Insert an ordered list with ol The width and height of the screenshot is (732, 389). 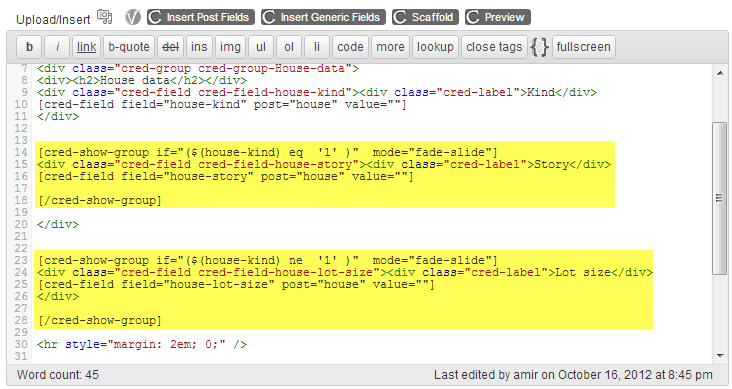tap(289, 47)
